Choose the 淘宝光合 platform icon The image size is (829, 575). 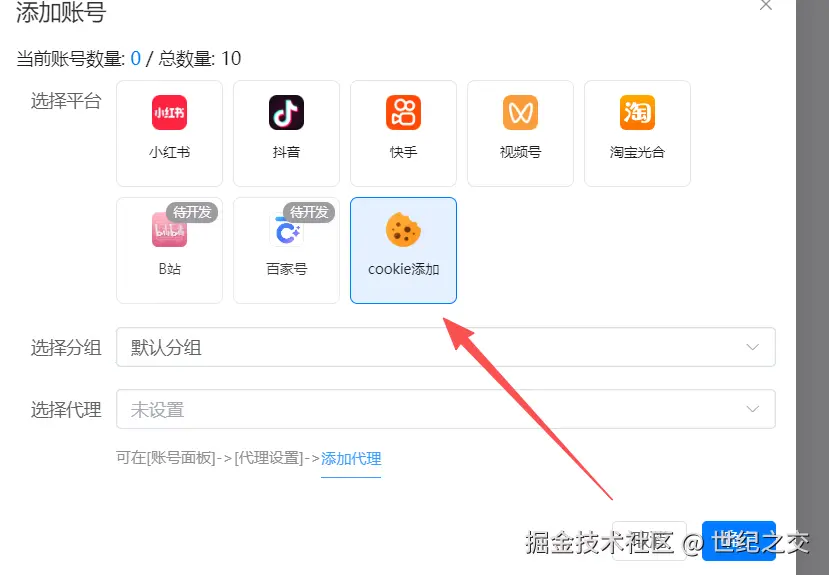pos(637,113)
